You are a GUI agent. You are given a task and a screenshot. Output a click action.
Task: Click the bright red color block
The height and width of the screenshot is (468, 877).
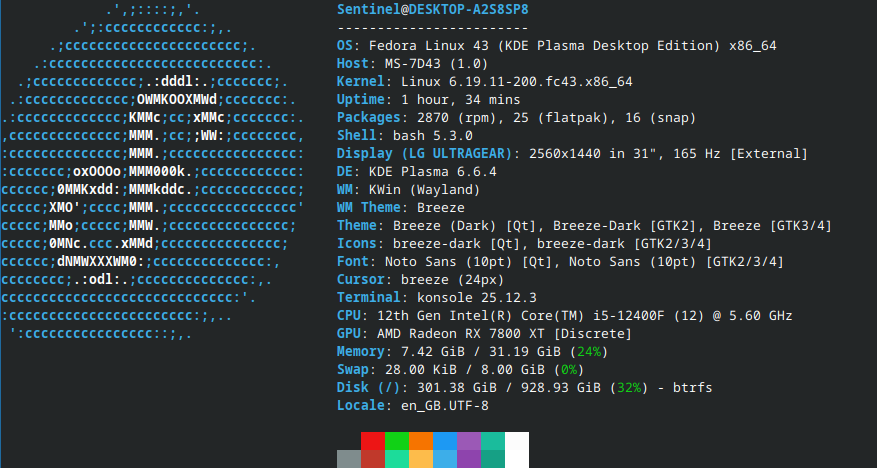[x=373, y=441]
